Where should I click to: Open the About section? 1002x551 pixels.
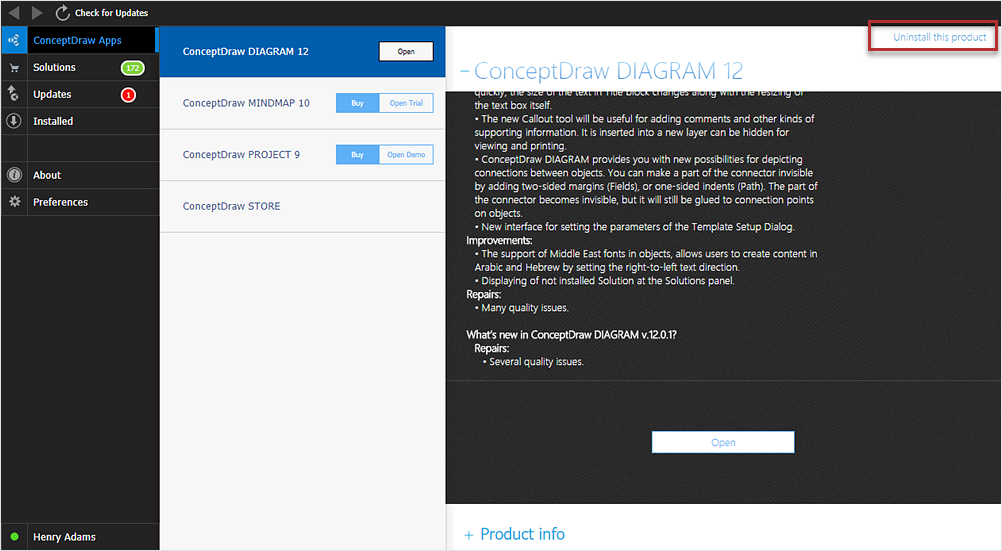[x=47, y=175]
